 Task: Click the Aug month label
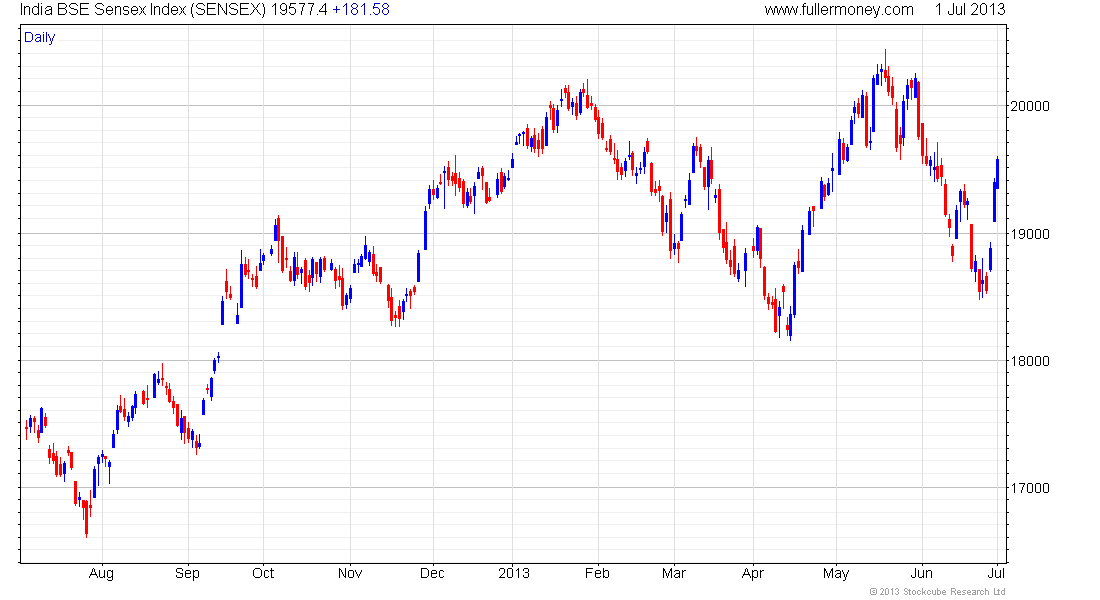coord(101,573)
